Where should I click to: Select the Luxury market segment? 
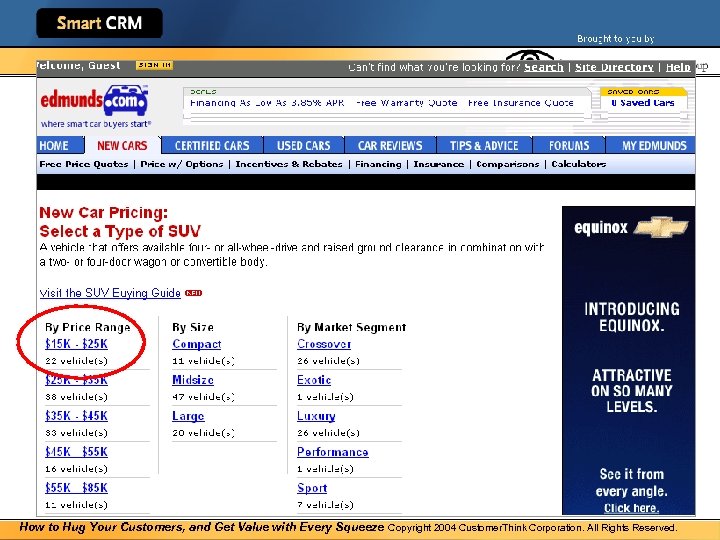(x=316, y=416)
